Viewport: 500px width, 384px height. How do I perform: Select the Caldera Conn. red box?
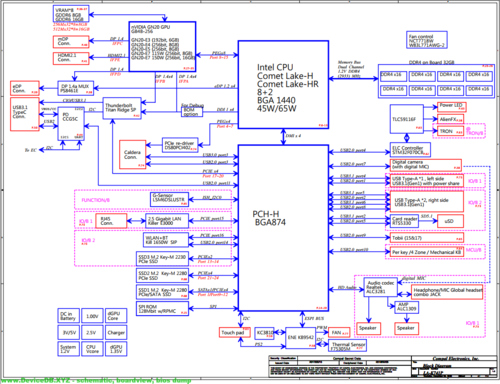click(133, 154)
